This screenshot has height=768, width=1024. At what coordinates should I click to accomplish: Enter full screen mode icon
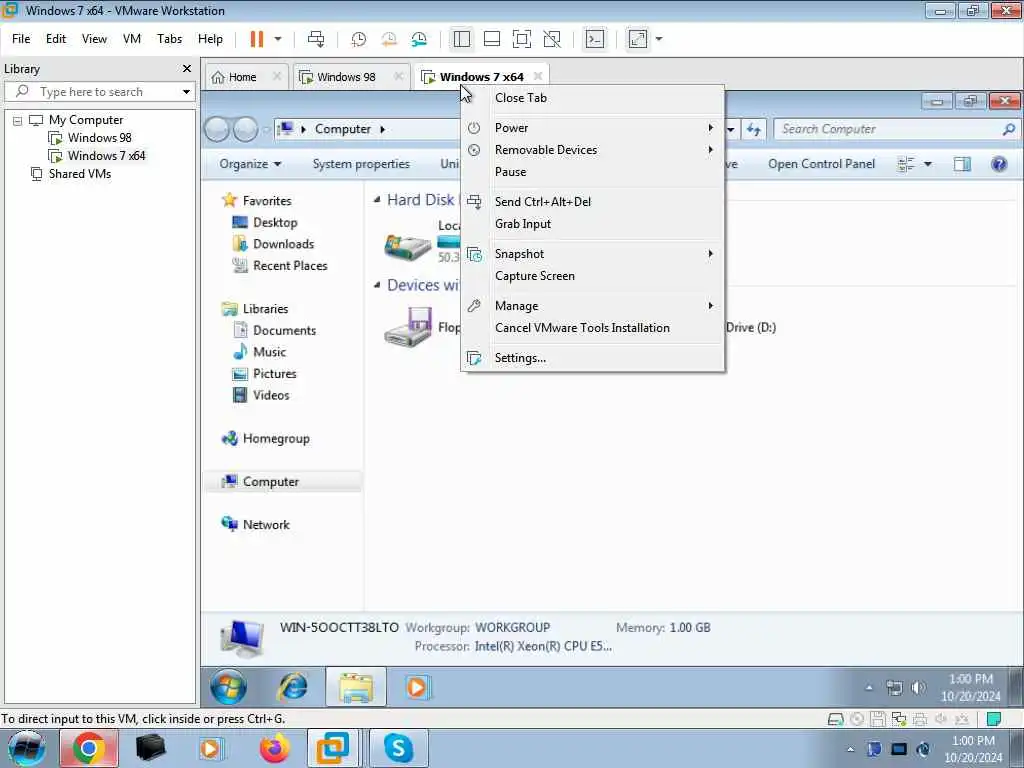(x=522, y=39)
